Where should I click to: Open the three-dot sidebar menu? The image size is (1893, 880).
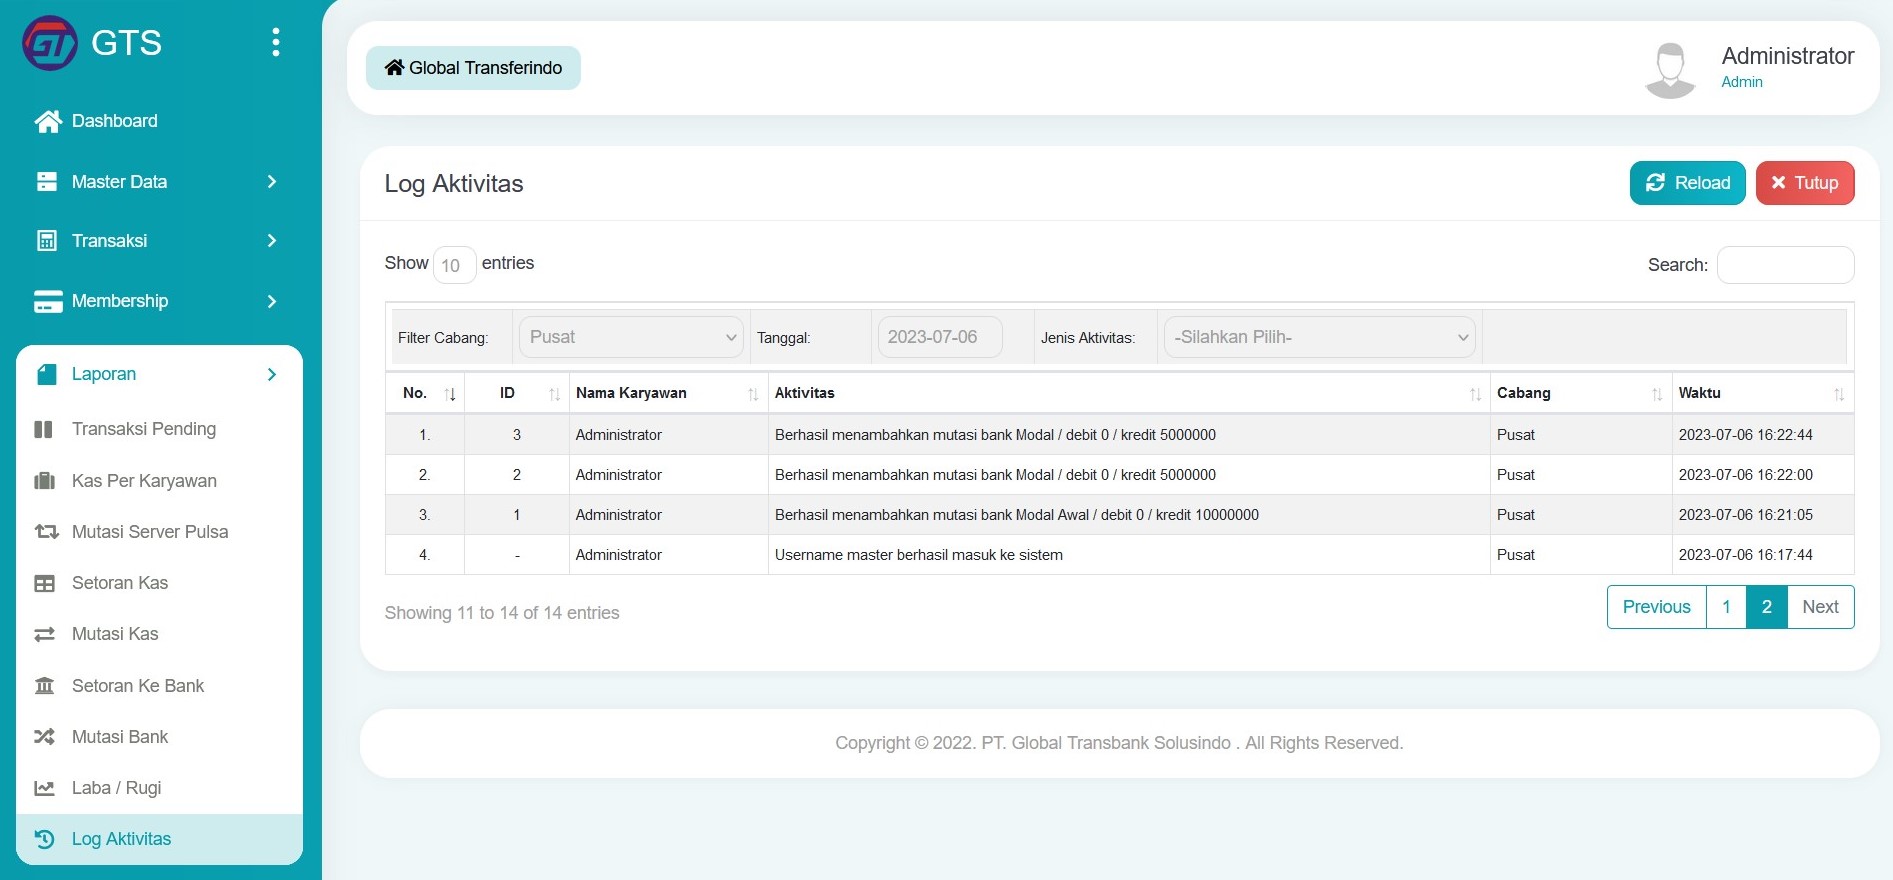click(x=276, y=42)
